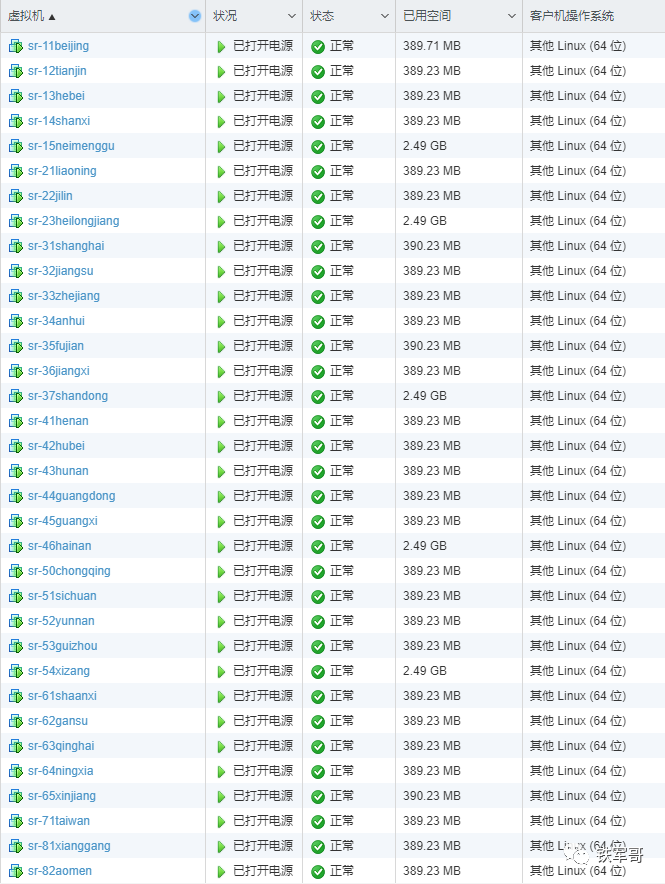Click 正常 status text in sr-33zhejiang row
Image resolution: width=665 pixels, height=884 pixels.
pyautogui.click(x=342, y=296)
